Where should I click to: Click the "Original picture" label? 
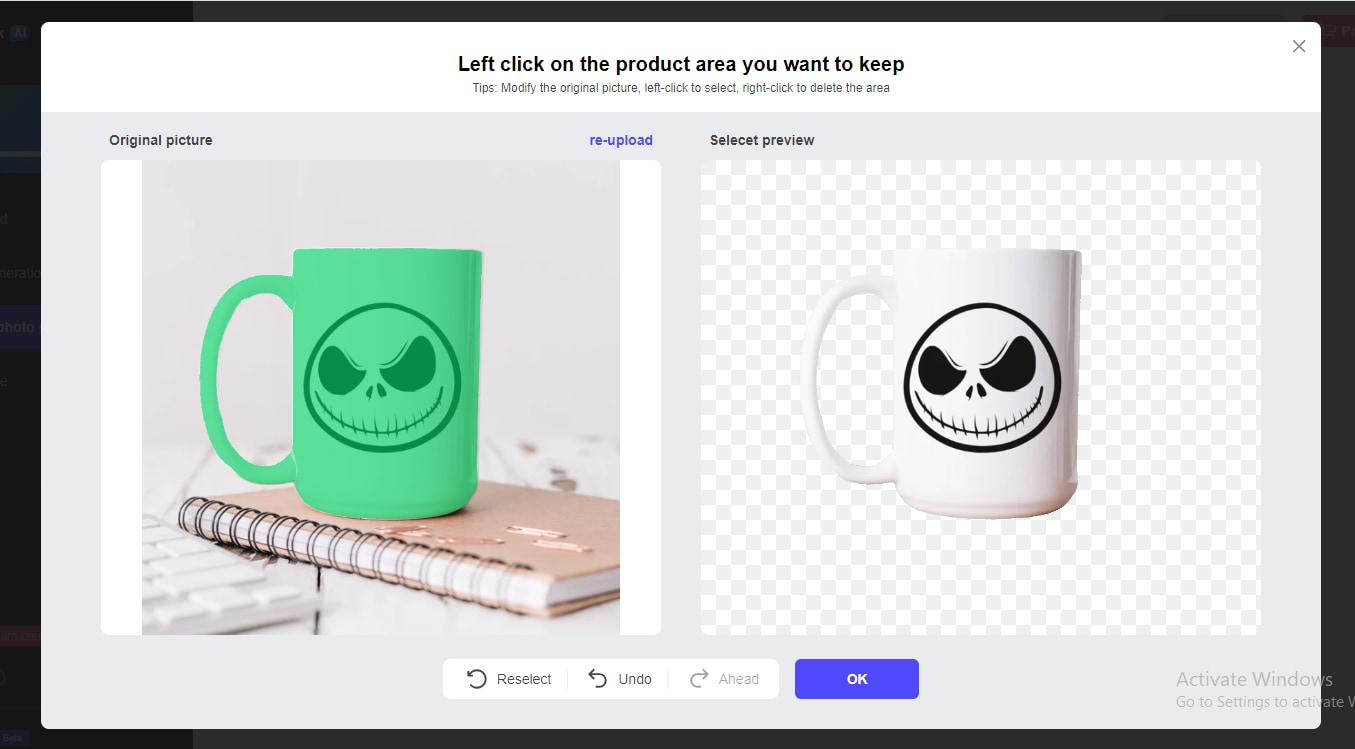click(161, 140)
